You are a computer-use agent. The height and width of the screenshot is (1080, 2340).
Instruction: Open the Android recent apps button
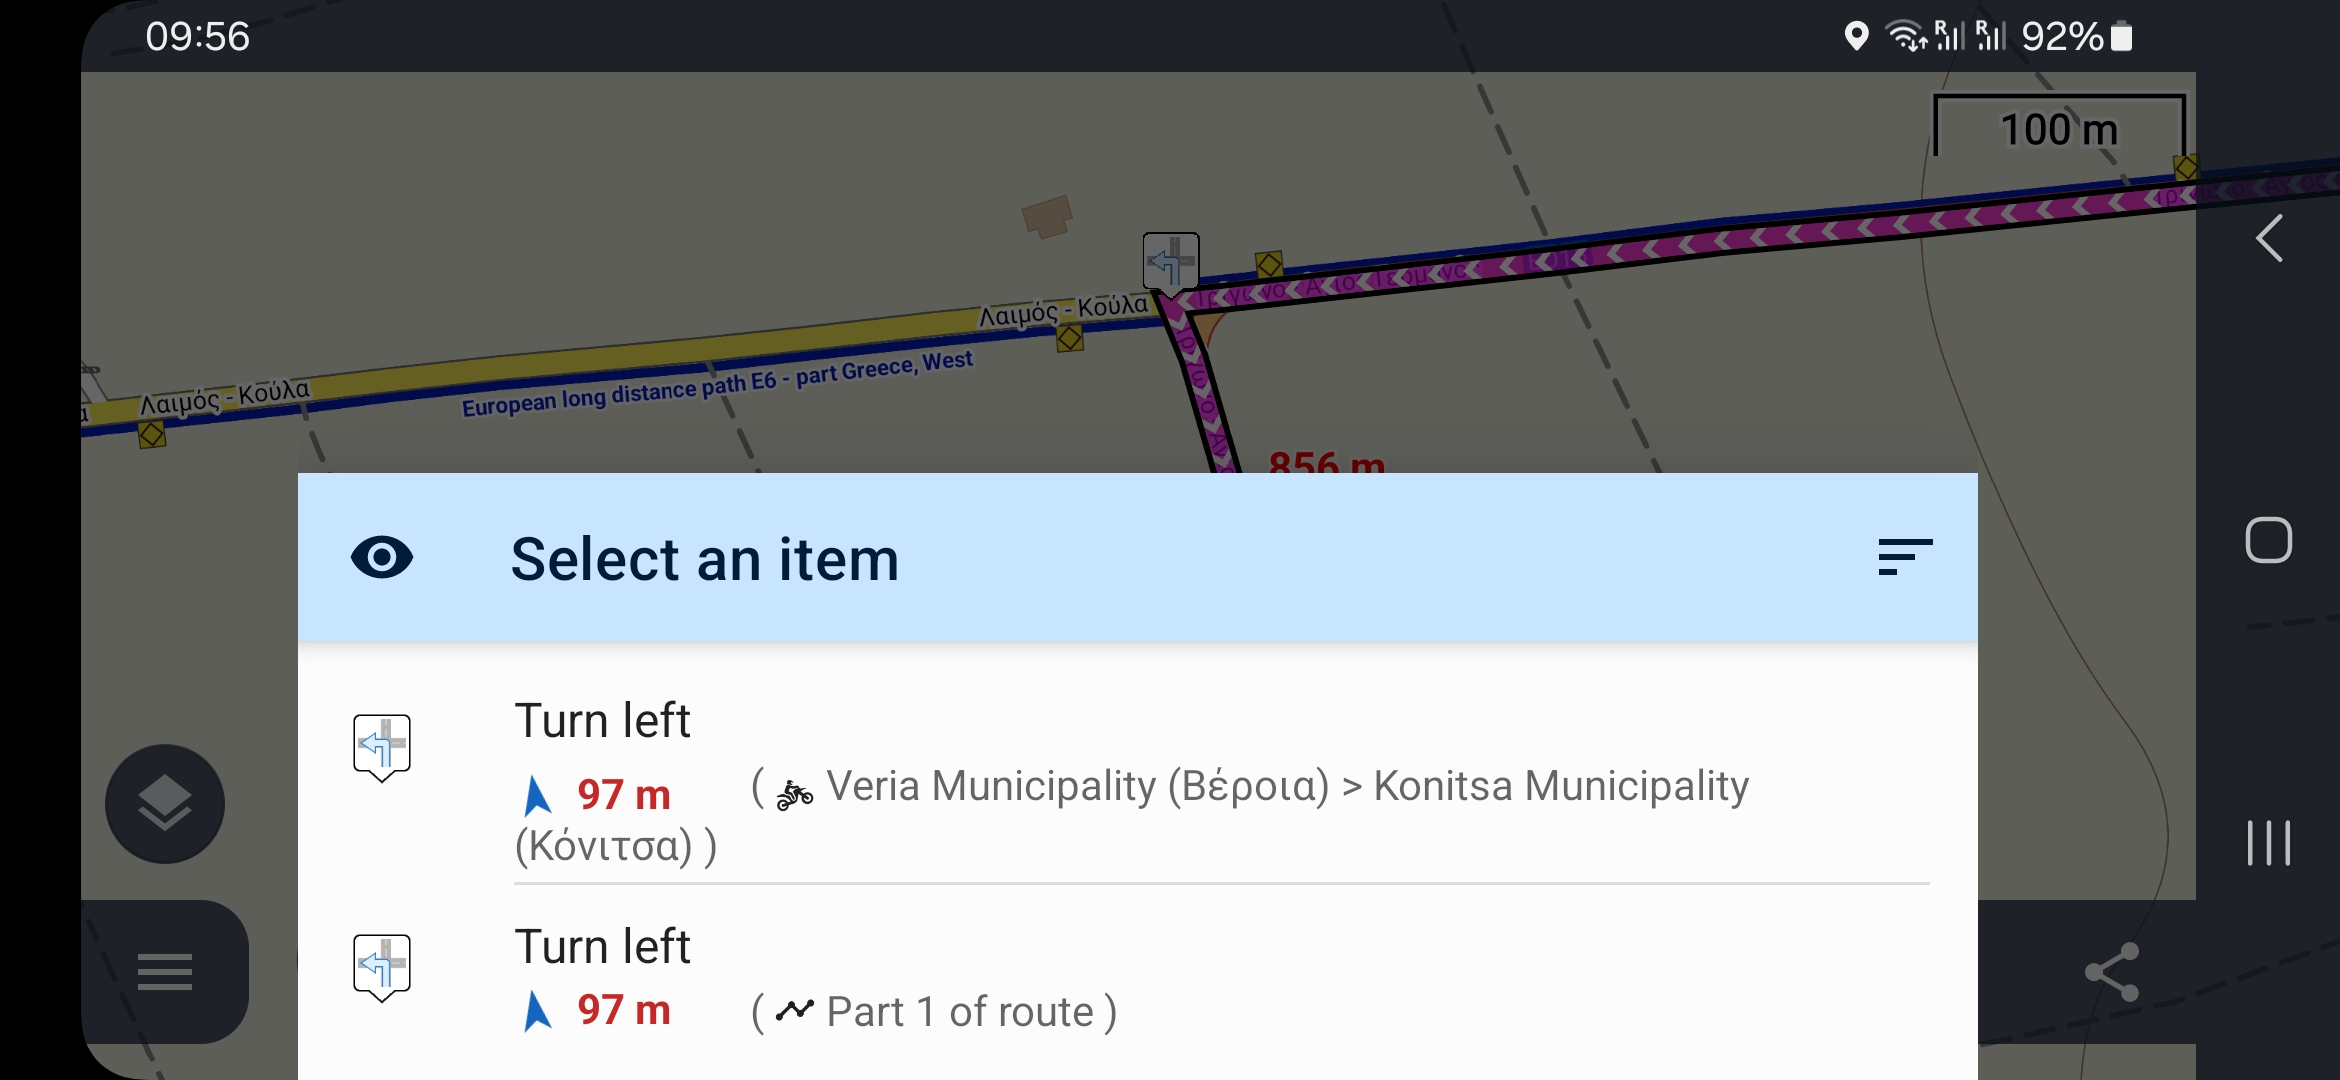2268,842
